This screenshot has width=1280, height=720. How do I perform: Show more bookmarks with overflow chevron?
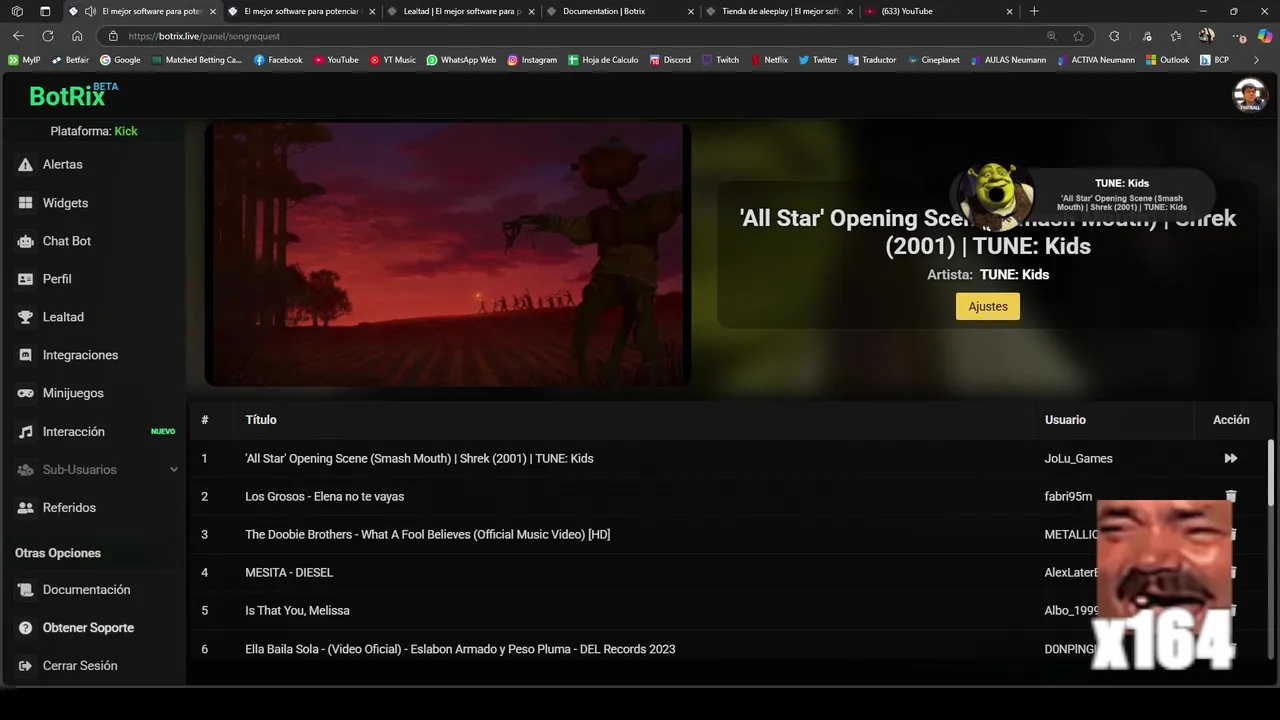point(1257,60)
